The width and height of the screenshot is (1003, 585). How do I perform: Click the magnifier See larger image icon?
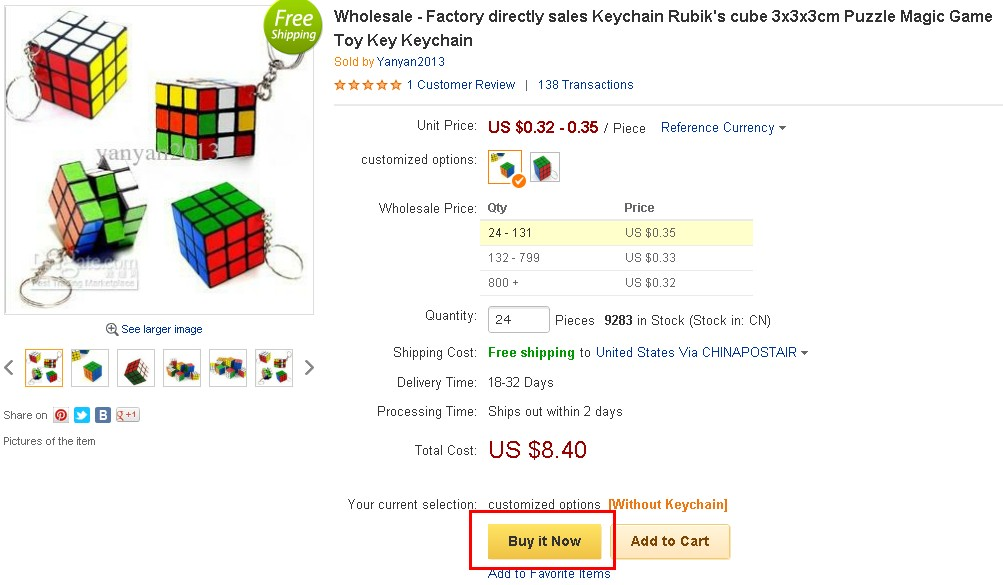tap(112, 329)
